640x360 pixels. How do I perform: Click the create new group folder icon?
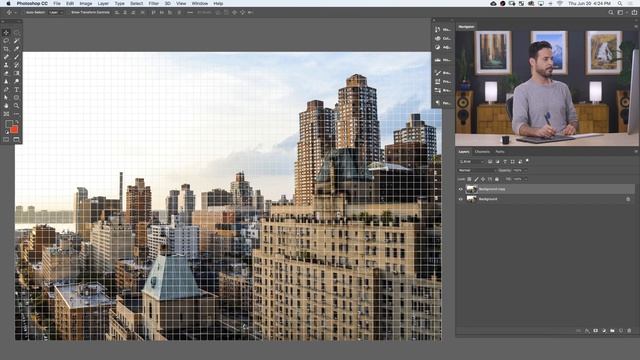click(612, 331)
